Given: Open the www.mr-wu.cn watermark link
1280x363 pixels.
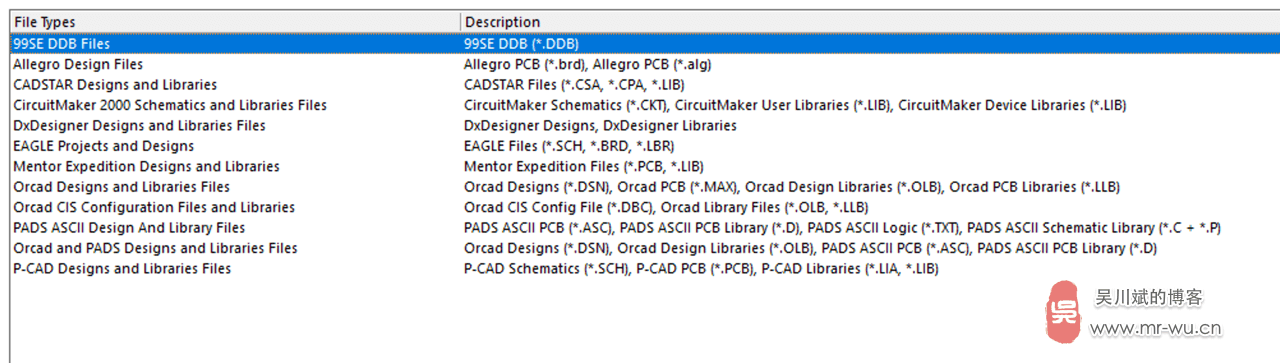Looking at the screenshot, I should click(x=1156, y=328).
